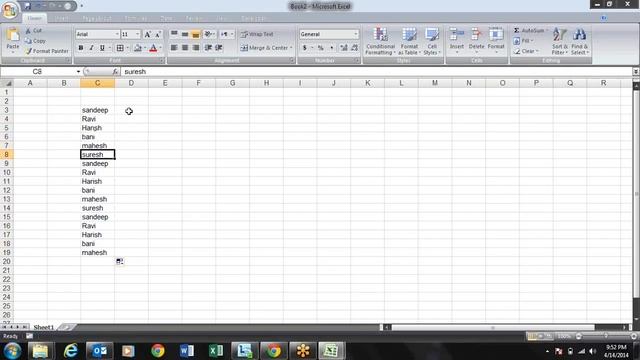
Task: Open the General number format dropdown
Action: coord(356,34)
